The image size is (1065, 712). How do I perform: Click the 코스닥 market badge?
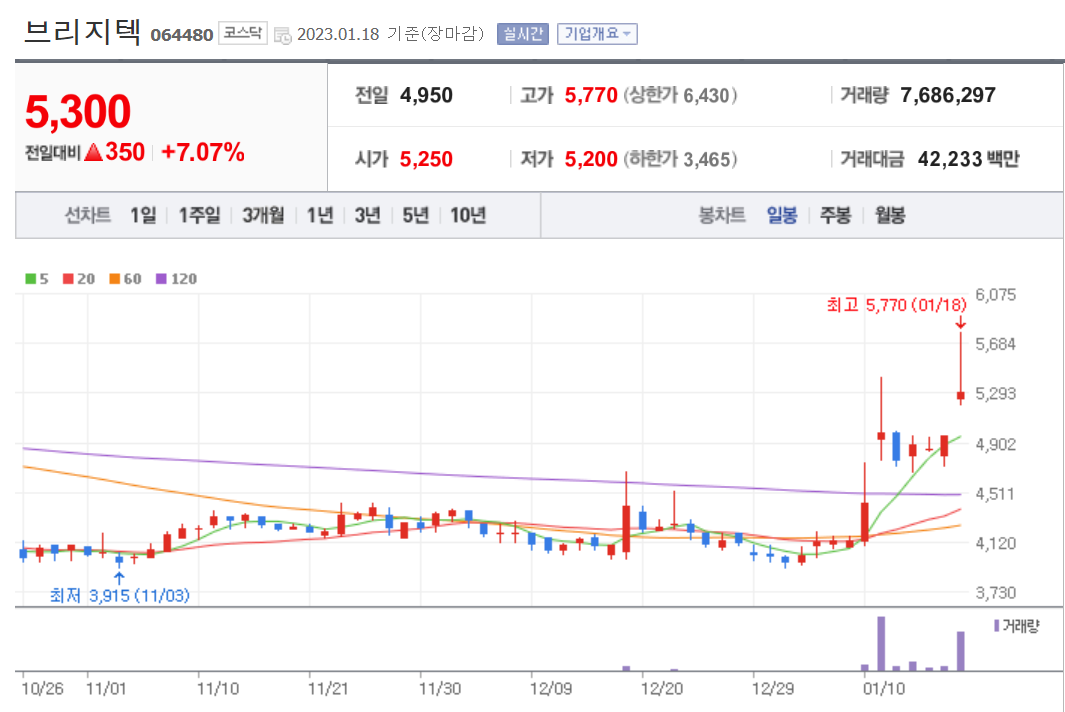(x=242, y=33)
